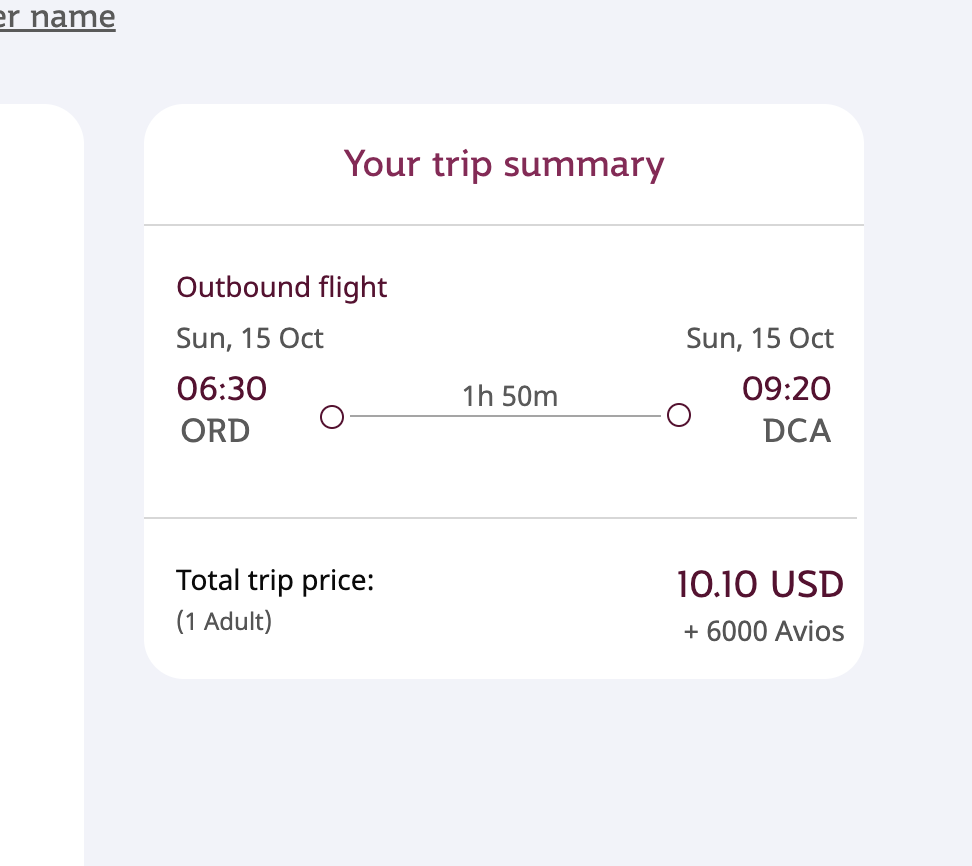Open the partially visible underlined "name" link

point(58,17)
